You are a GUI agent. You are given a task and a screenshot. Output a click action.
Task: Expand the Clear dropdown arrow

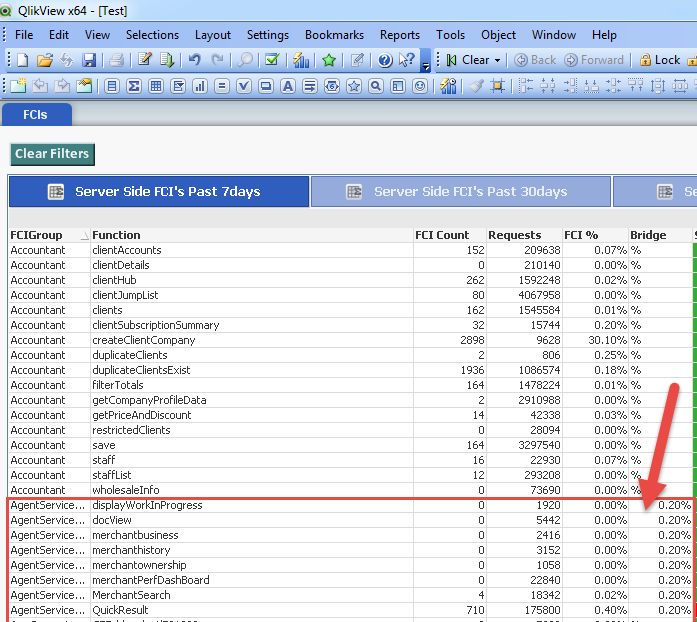click(x=498, y=60)
